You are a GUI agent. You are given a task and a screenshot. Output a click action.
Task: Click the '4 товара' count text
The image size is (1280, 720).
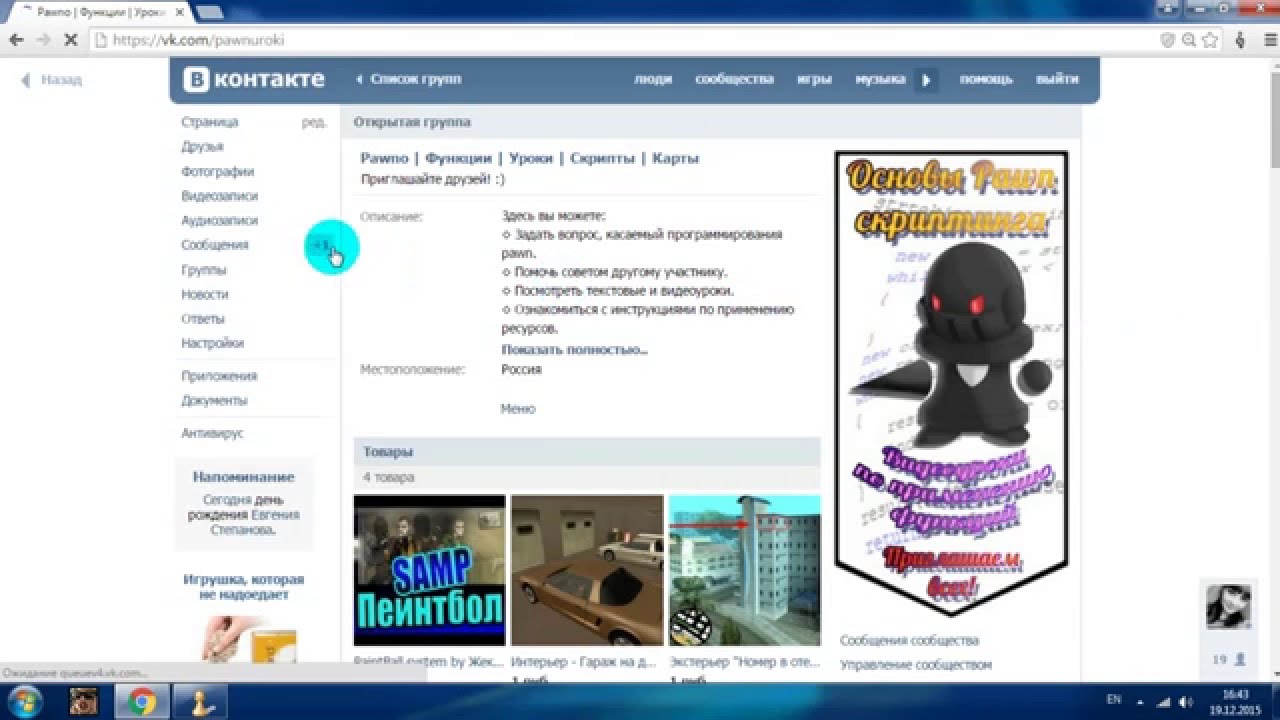click(x=388, y=478)
